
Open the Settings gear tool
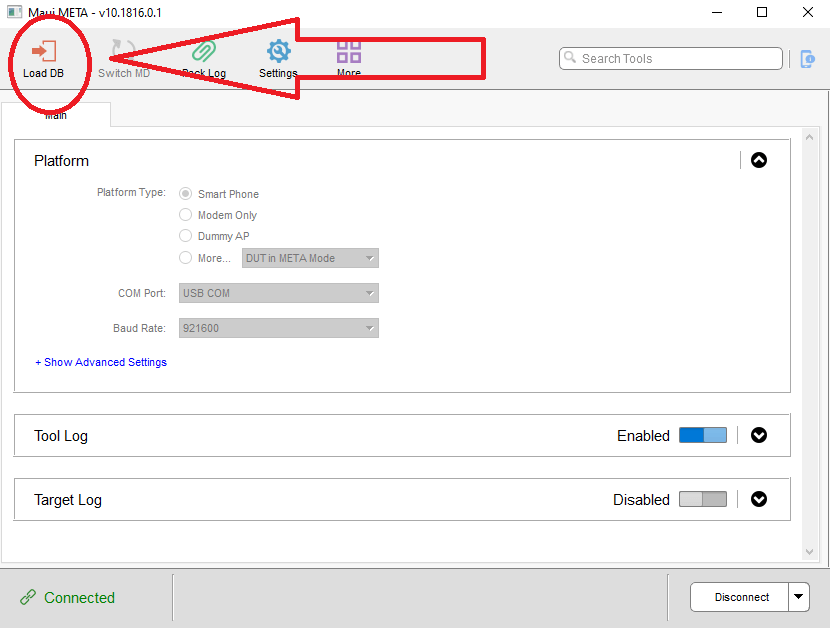pyautogui.click(x=278, y=60)
